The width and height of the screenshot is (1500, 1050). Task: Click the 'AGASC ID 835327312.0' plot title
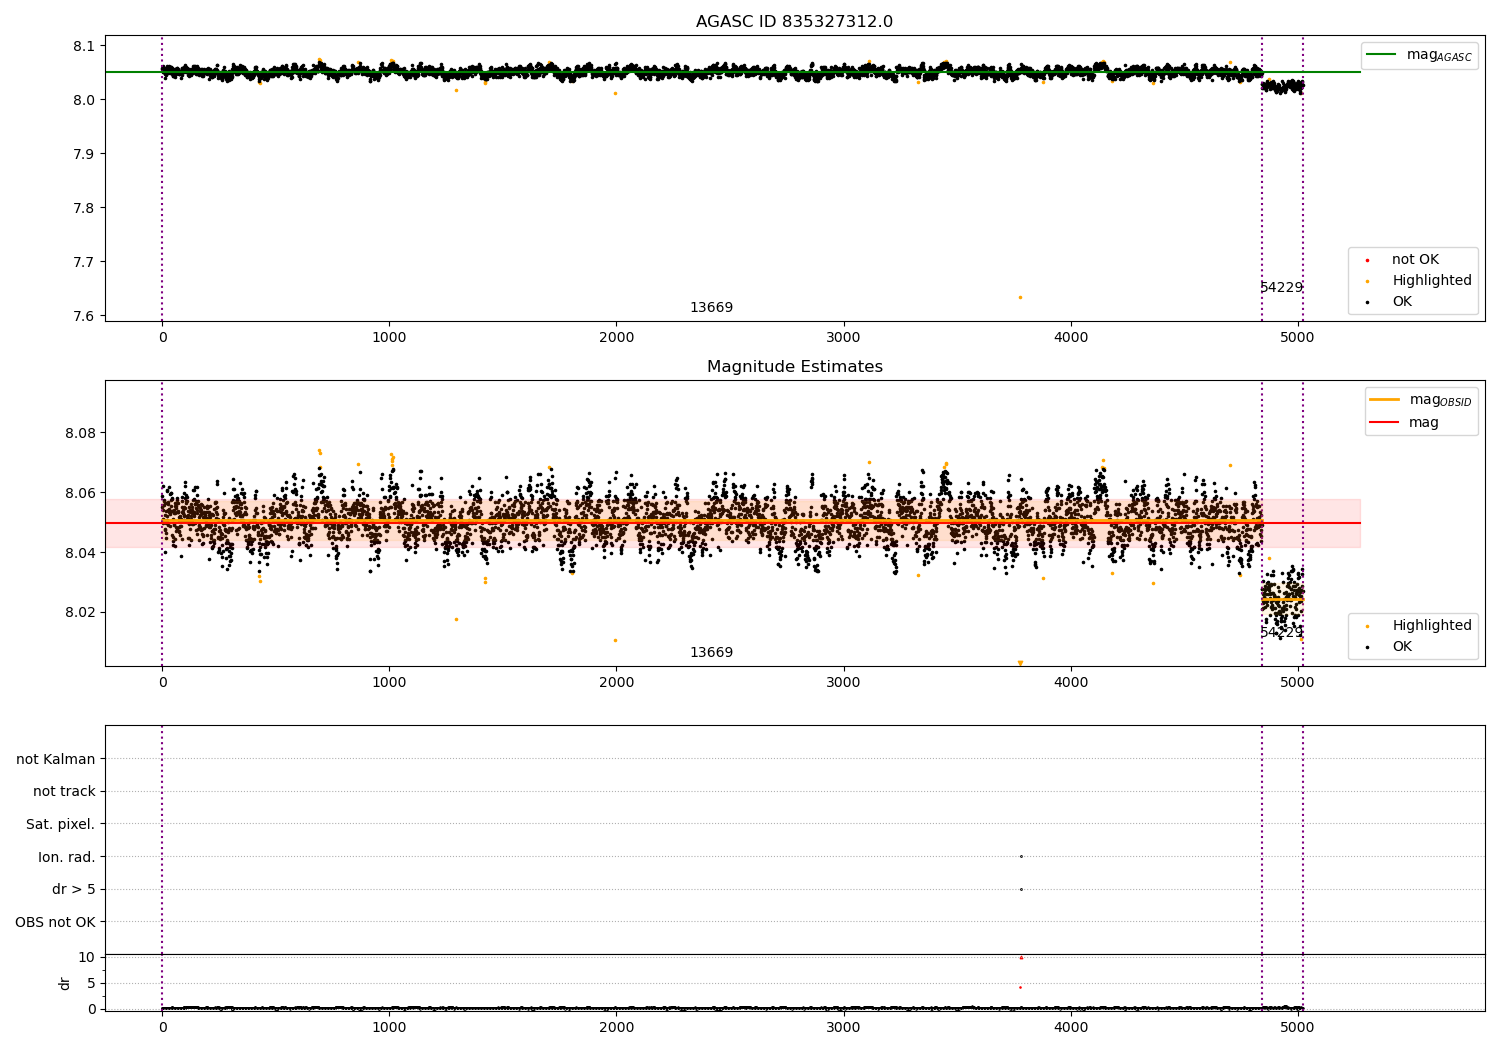(794, 22)
